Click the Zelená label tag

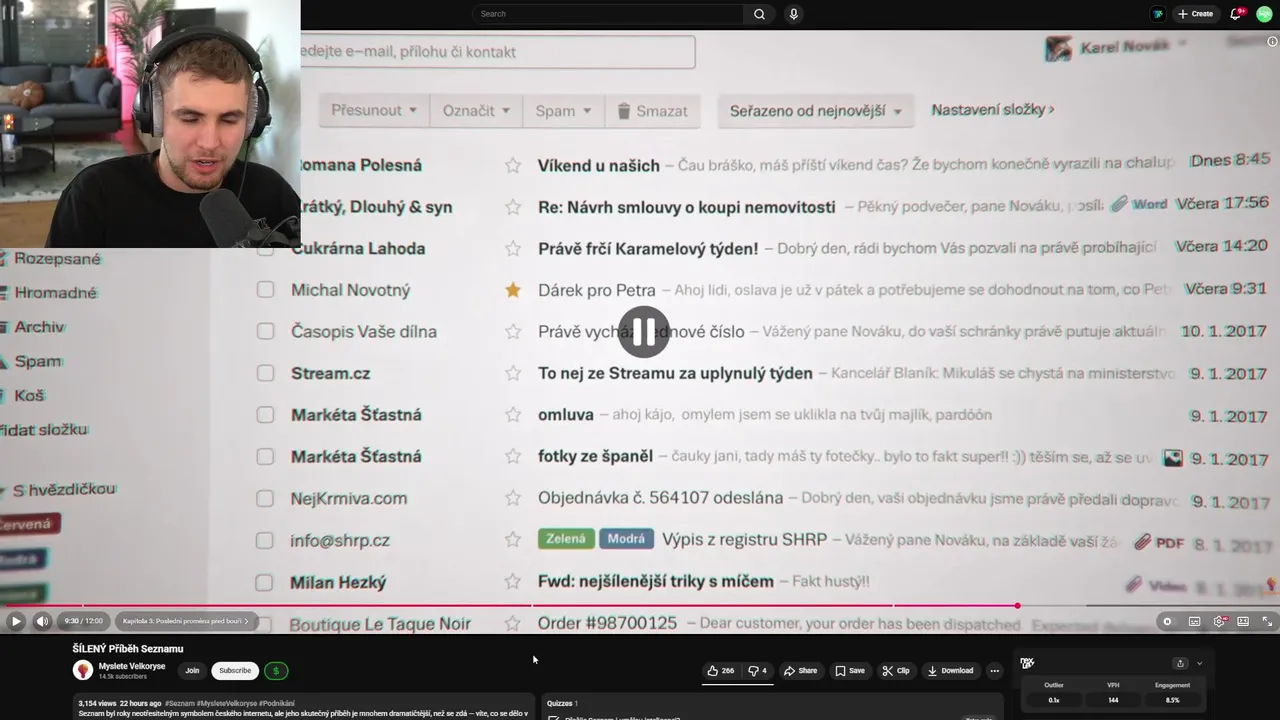pyautogui.click(x=566, y=539)
